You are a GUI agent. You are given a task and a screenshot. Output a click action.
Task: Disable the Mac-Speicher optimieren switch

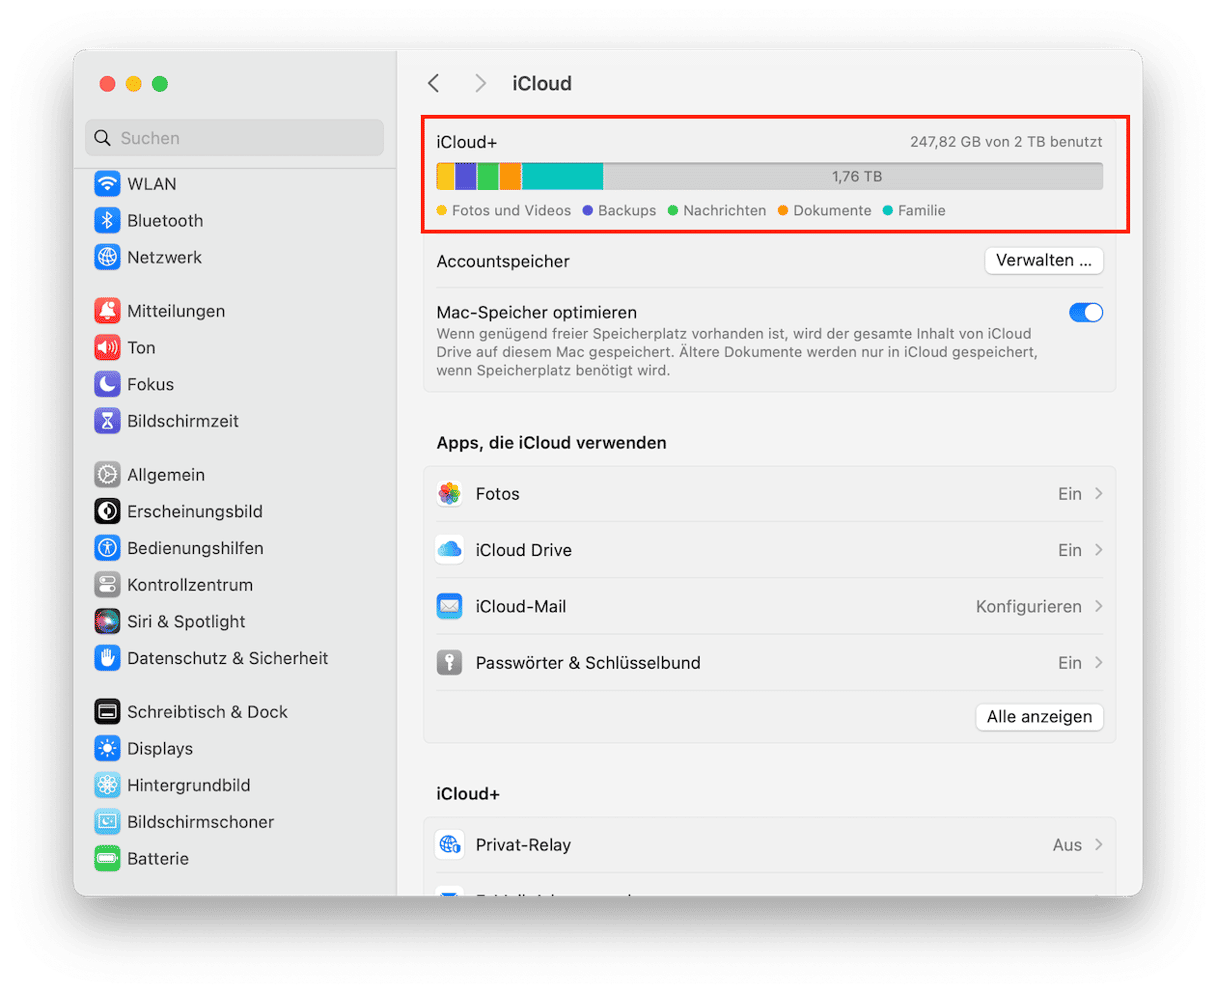(1085, 312)
